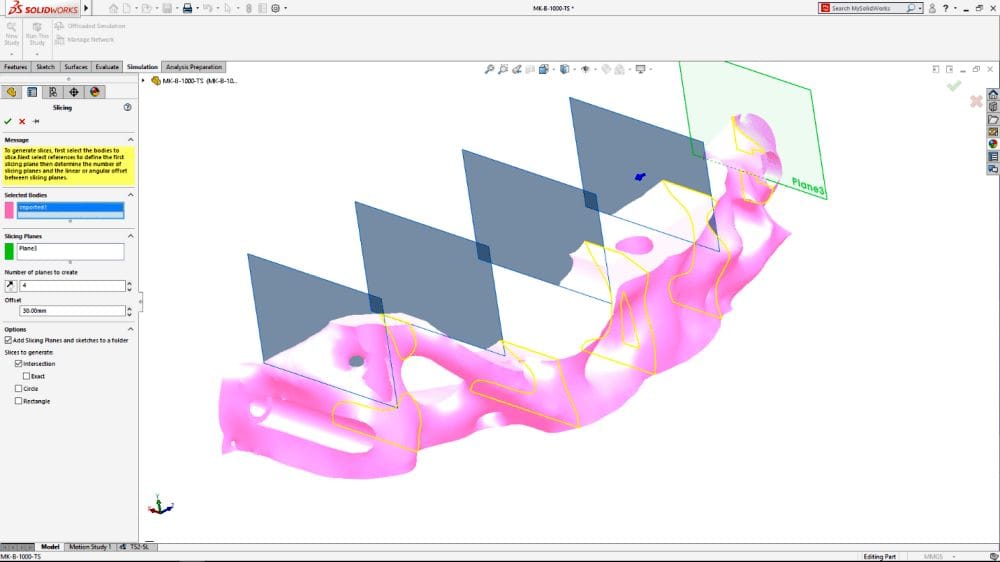Uncheck Add Slicing Planes and sketches to folder

(8, 340)
